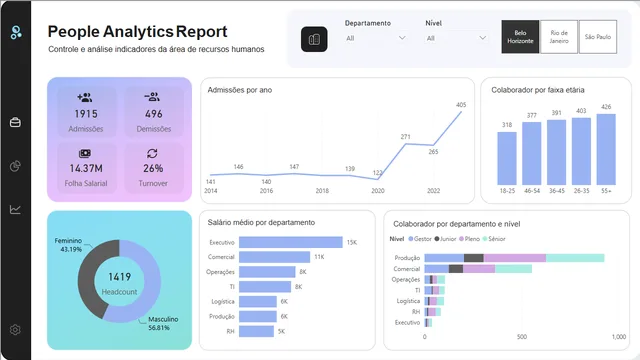640x360 pixels.
Task: Select the Belo Horizonte city filter
Action: pos(520,37)
